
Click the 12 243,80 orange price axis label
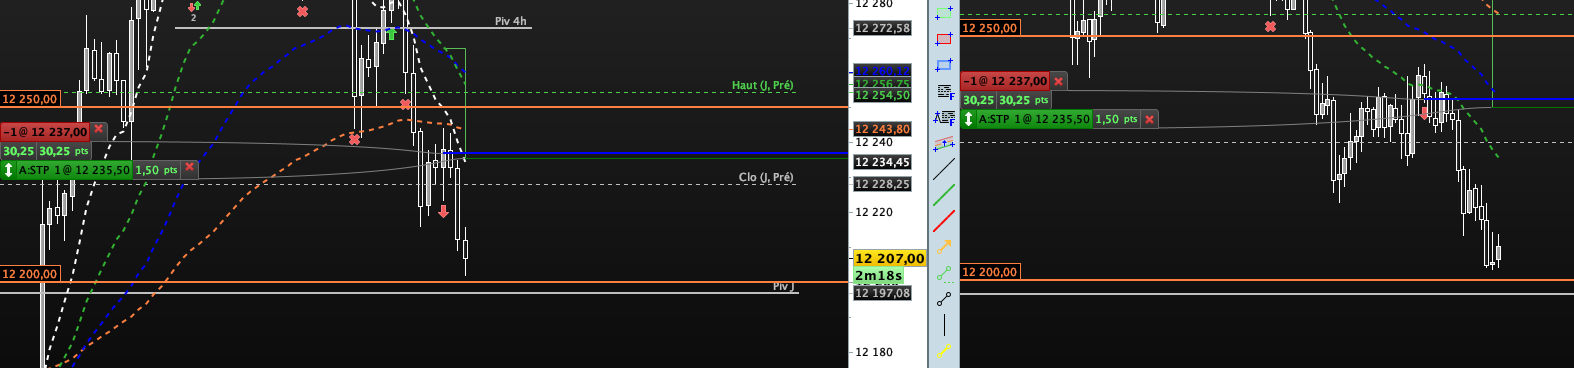coord(882,129)
